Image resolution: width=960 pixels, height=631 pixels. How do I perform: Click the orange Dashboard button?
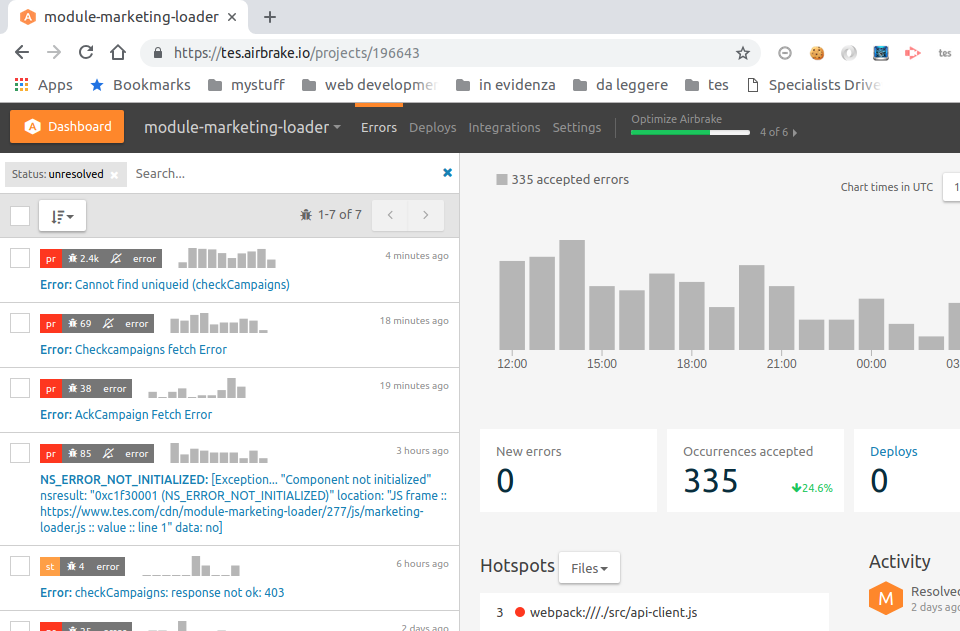pyautogui.click(x=67, y=127)
